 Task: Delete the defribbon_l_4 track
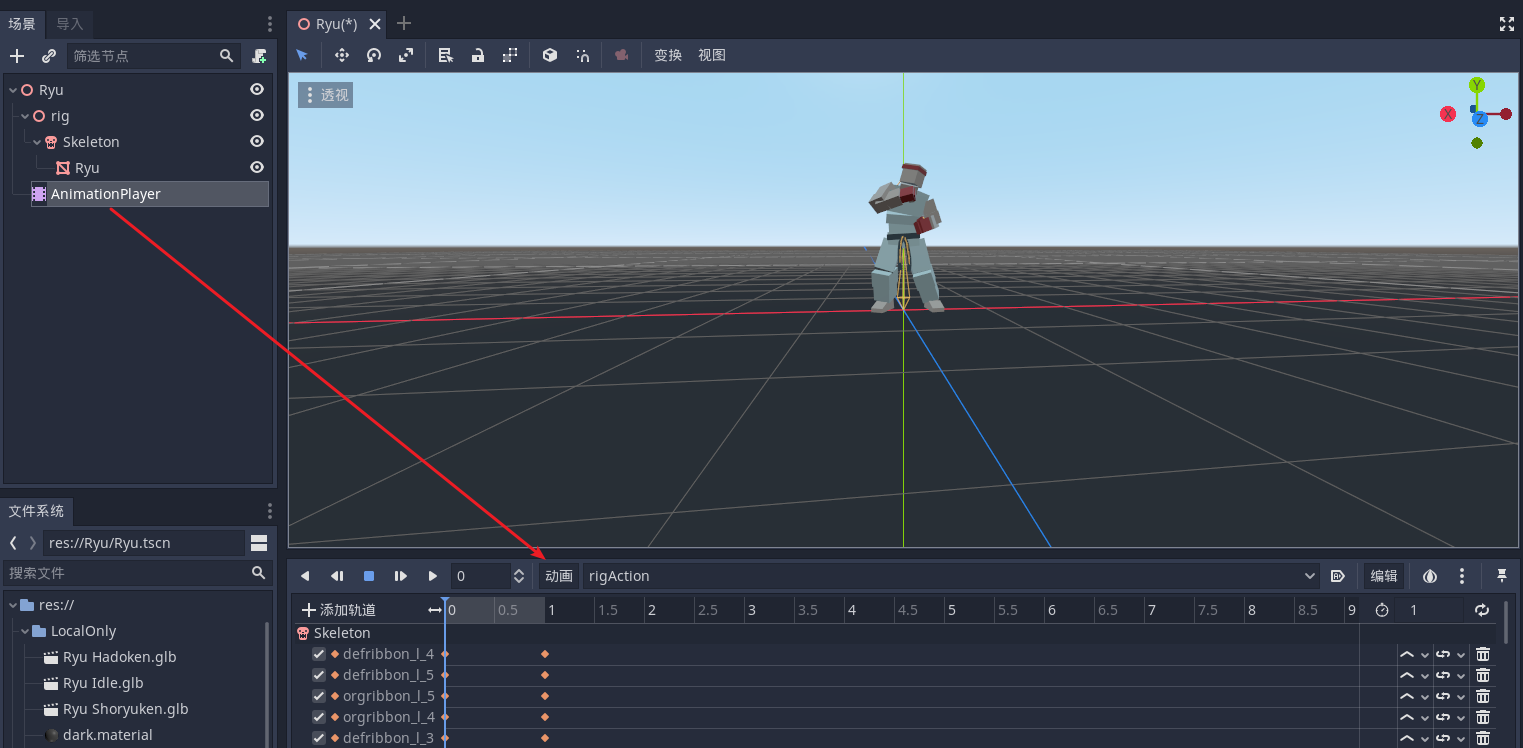click(1483, 654)
